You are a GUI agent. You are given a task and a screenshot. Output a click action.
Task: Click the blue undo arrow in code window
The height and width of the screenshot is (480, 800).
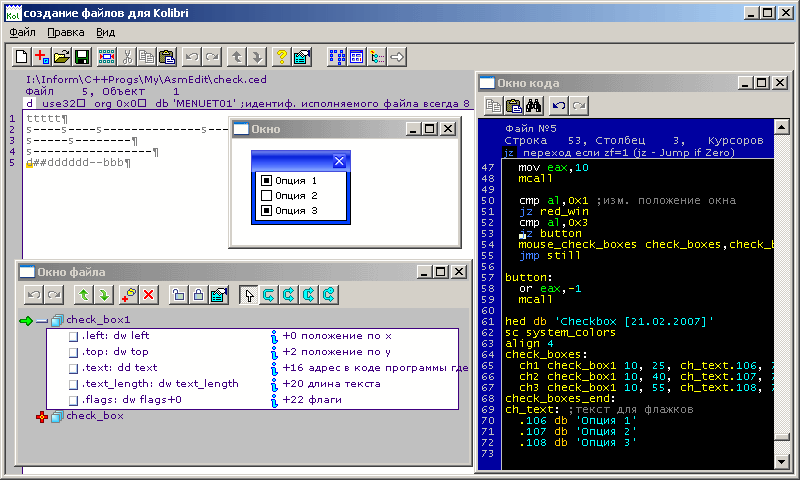(x=559, y=106)
